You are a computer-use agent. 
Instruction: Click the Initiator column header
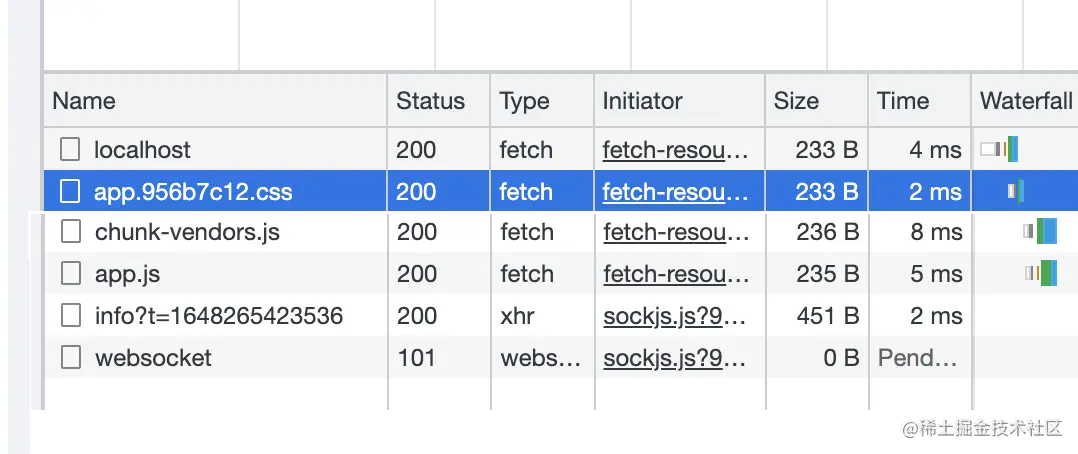click(x=642, y=101)
